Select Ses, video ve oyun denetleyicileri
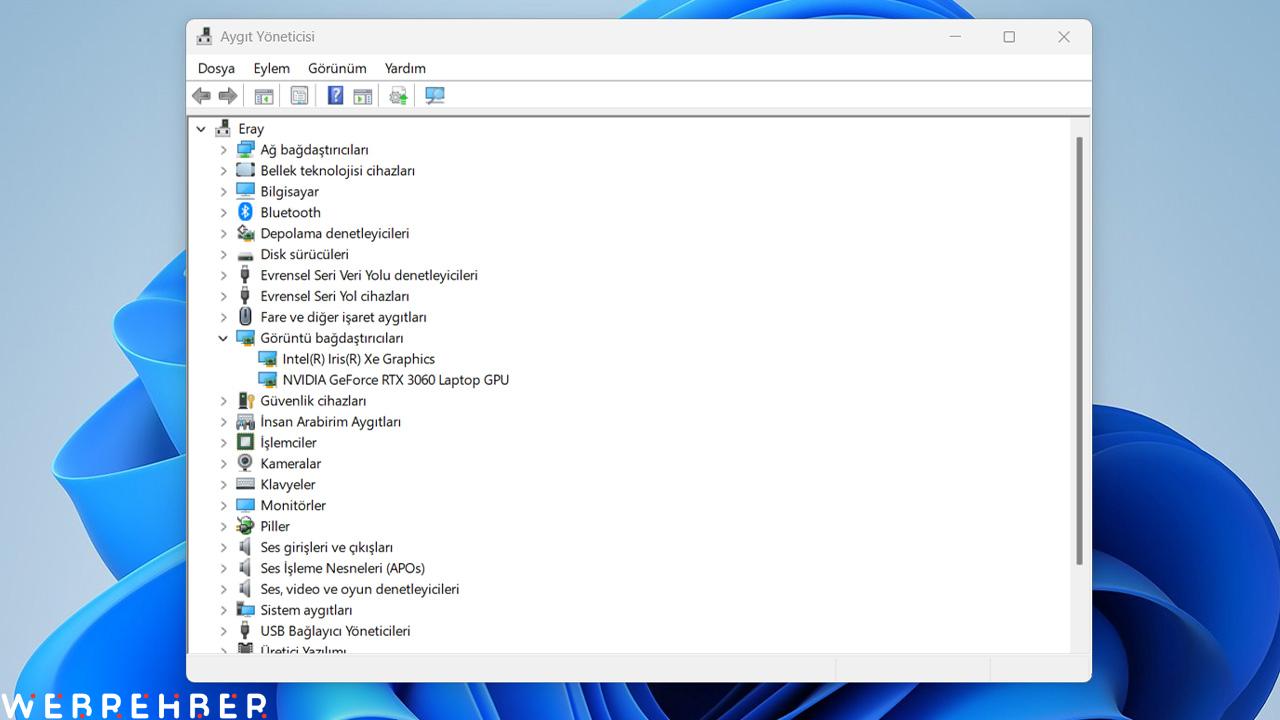 tap(359, 589)
